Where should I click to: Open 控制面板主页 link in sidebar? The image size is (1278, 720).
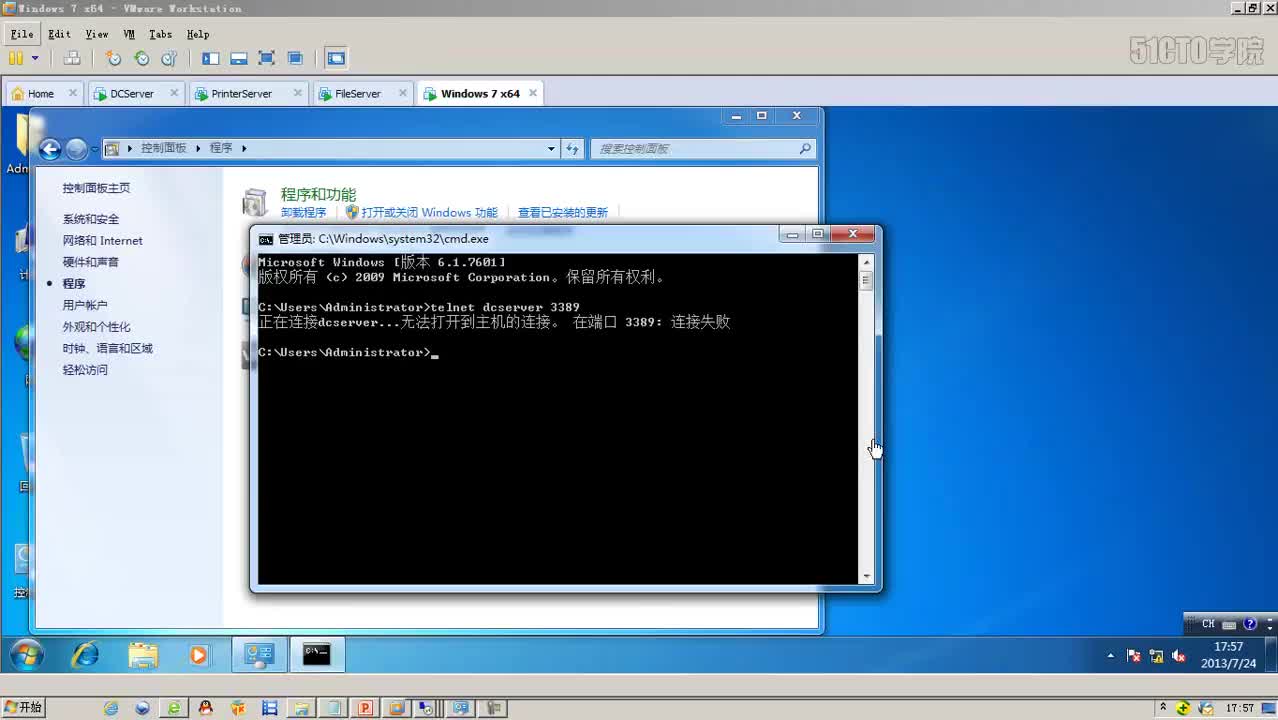click(96, 188)
